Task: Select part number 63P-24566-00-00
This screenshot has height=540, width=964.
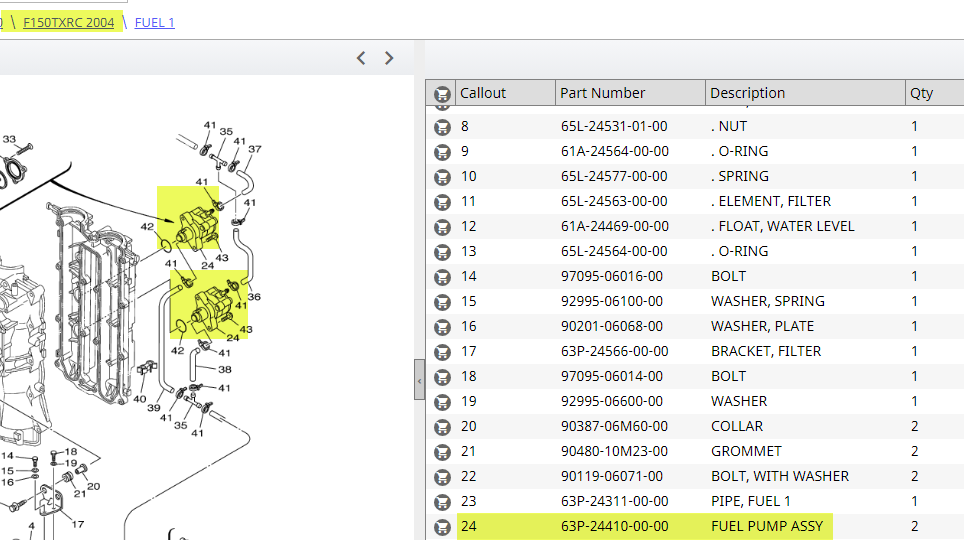Action: 614,351
